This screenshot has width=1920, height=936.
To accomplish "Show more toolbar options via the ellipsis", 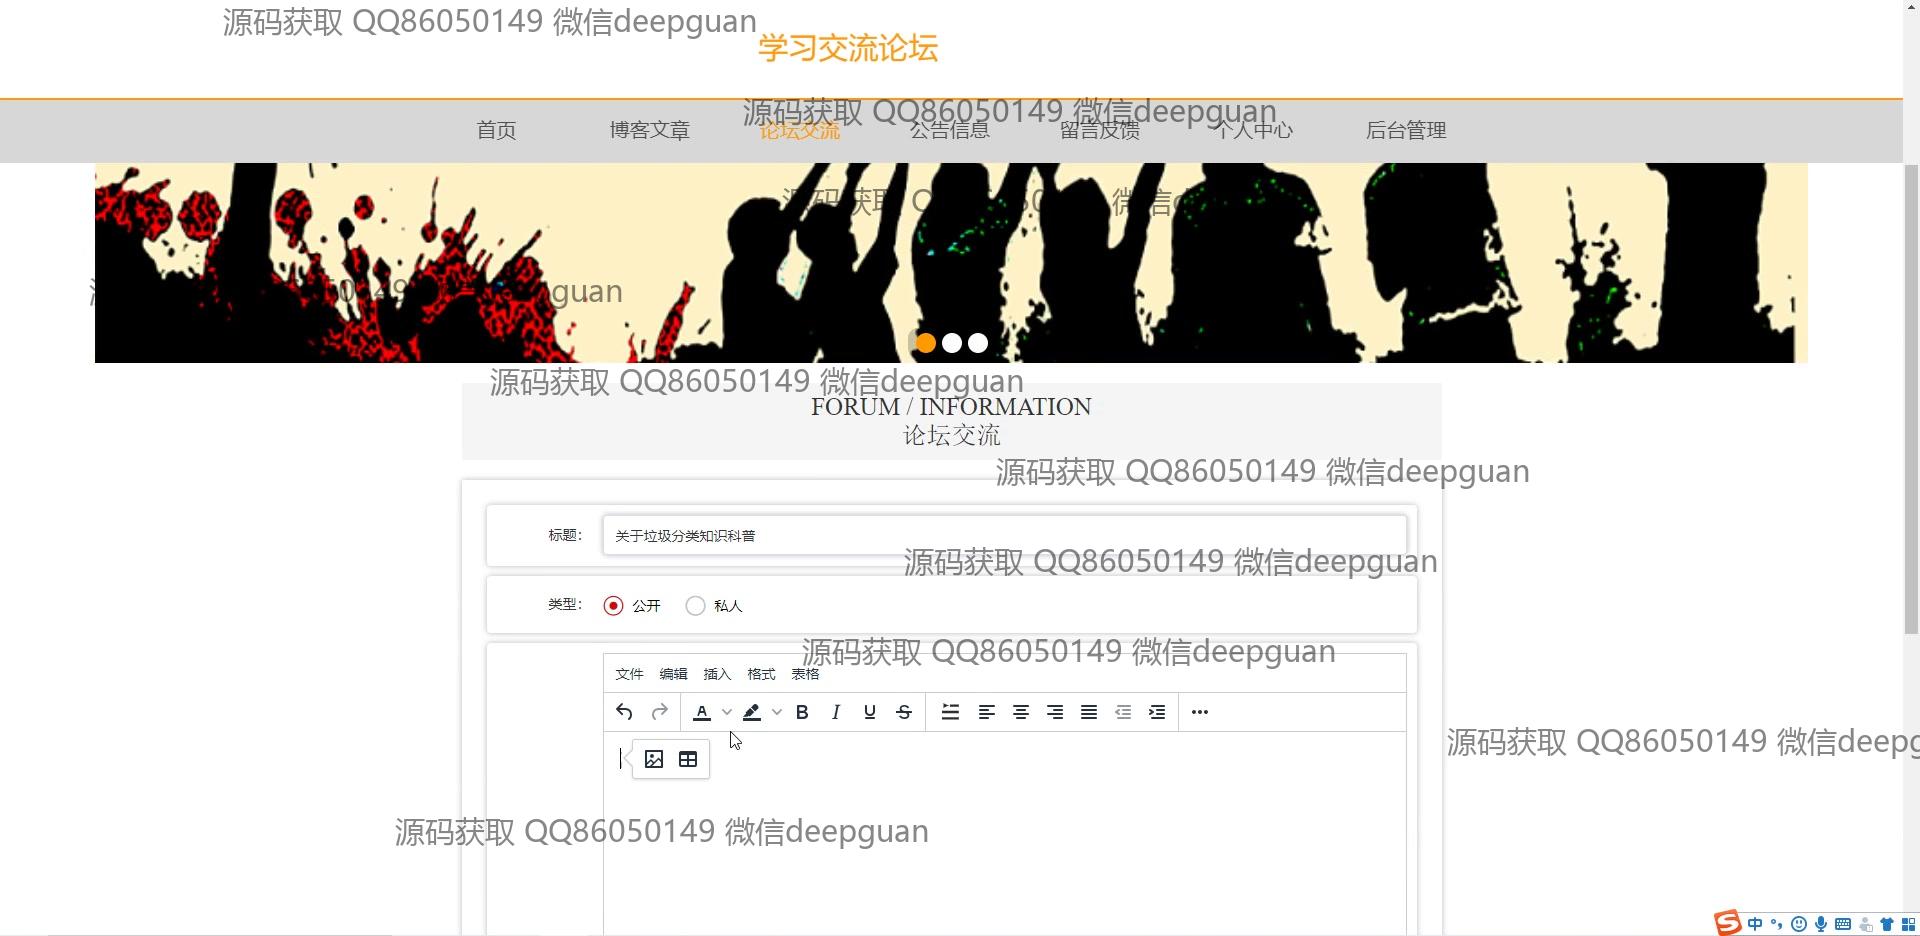I will coord(1200,712).
